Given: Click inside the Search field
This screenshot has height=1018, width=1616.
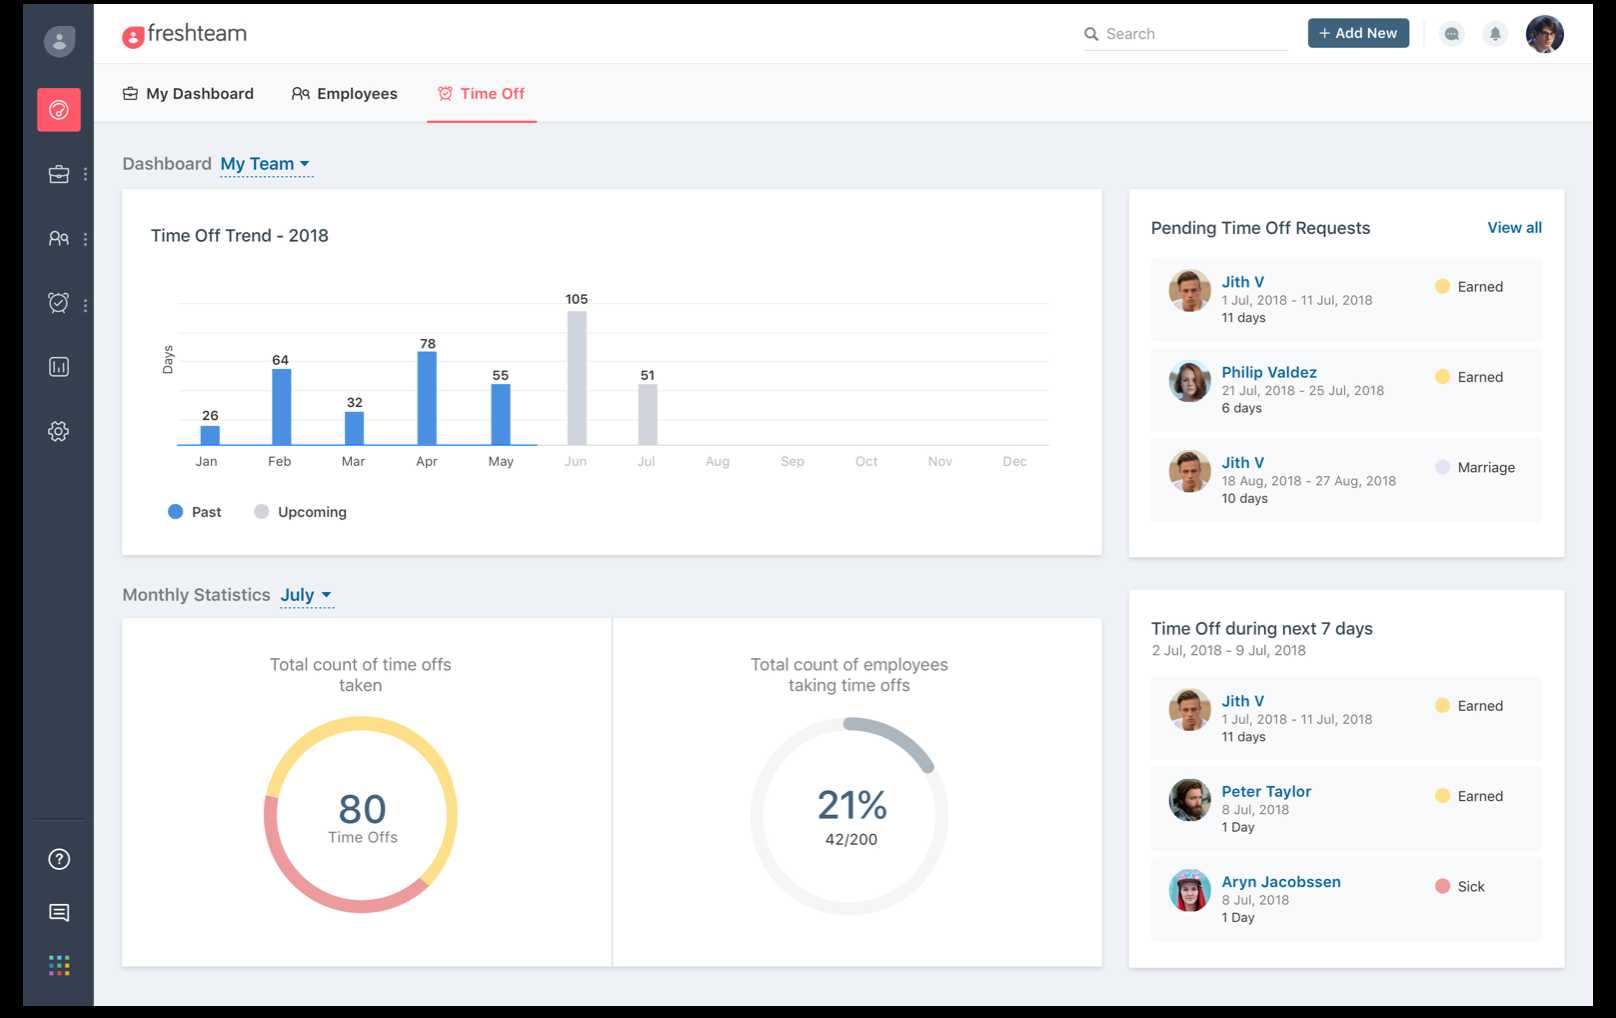Looking at the screenshot, I should click(1185, 33).
